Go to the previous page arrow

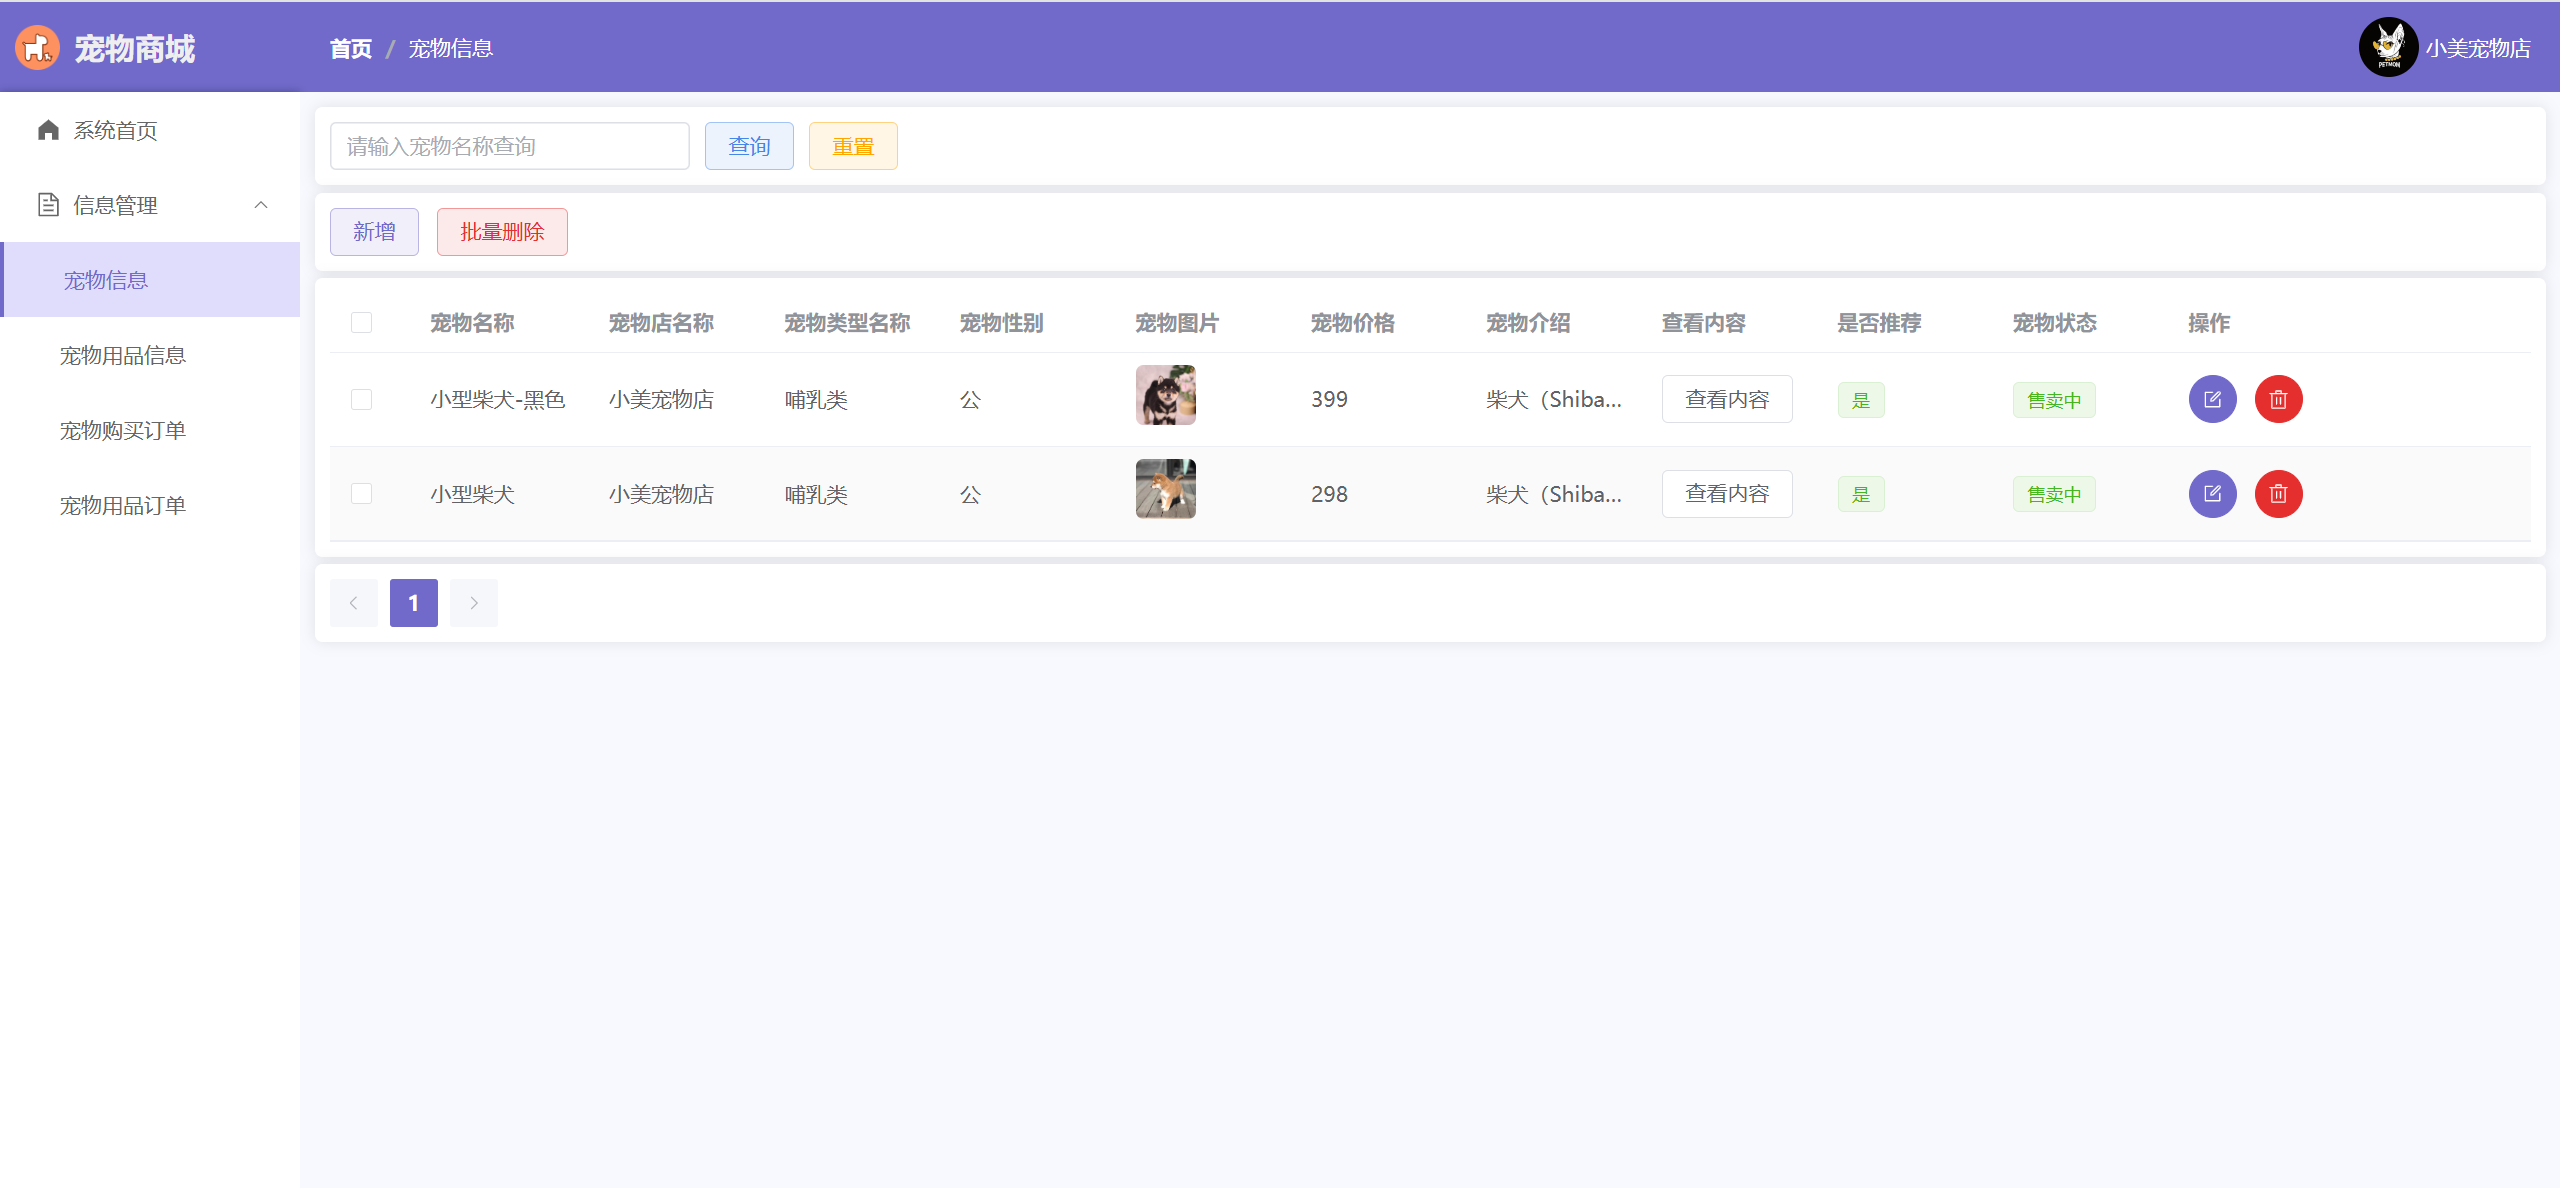tap(354, 603)
